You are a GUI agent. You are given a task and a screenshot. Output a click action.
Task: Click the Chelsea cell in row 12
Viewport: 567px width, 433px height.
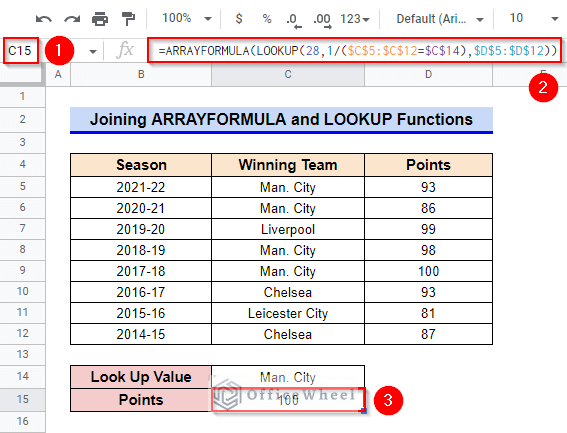[x=288, y=334]
